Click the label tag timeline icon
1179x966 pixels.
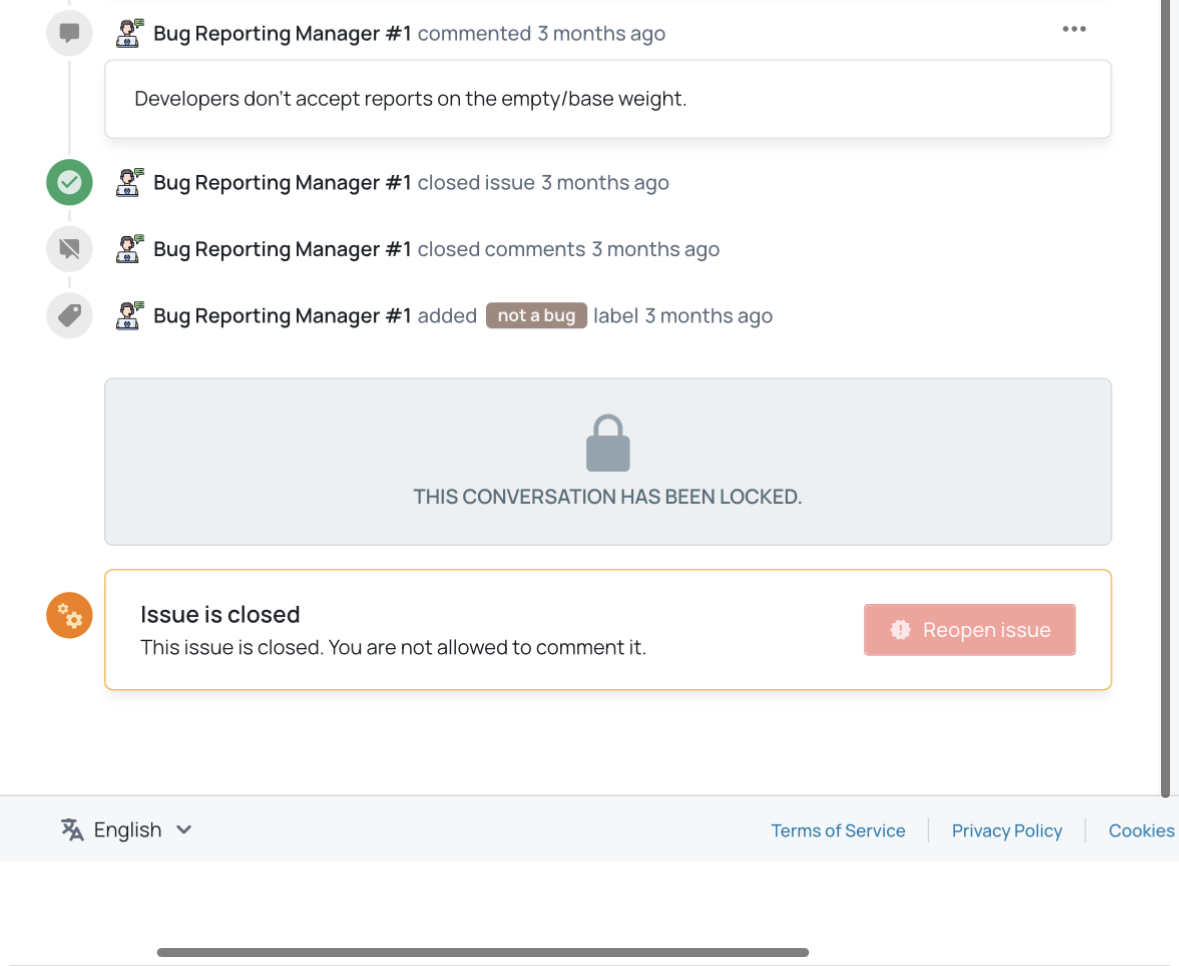(x=69, y=316)
